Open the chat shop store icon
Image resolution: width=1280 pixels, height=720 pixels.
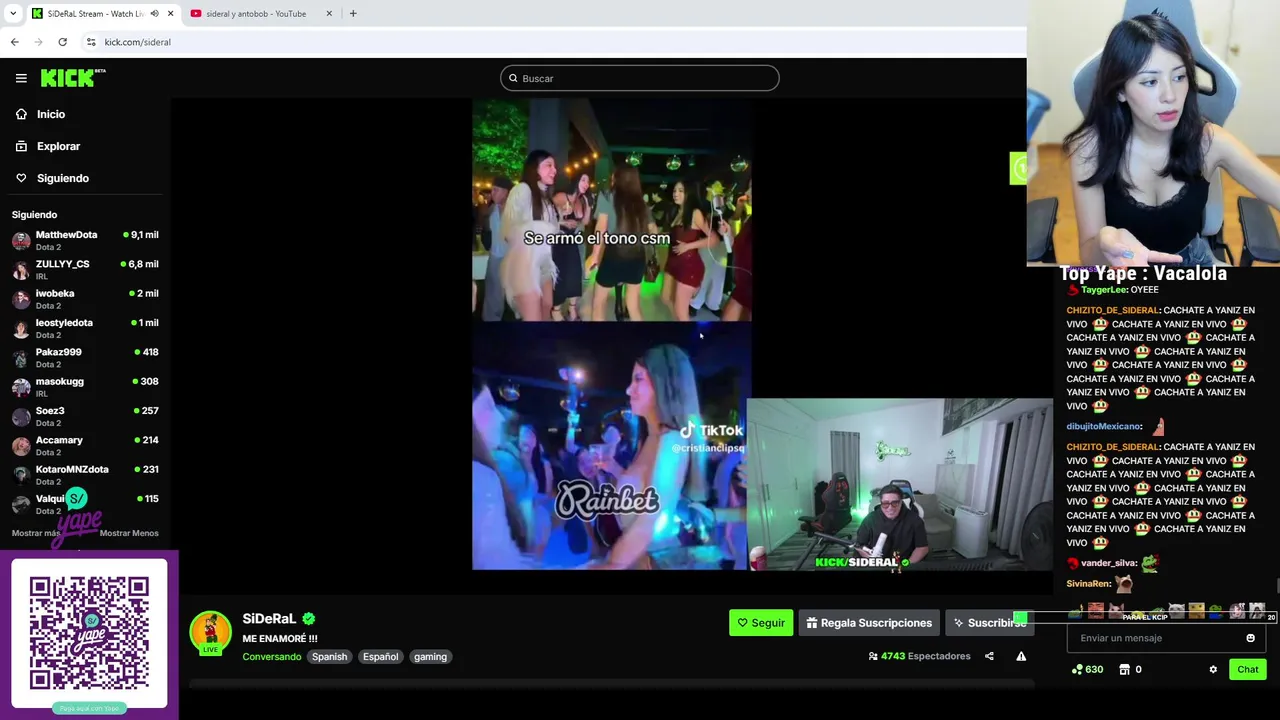[x=1124, y=670]
